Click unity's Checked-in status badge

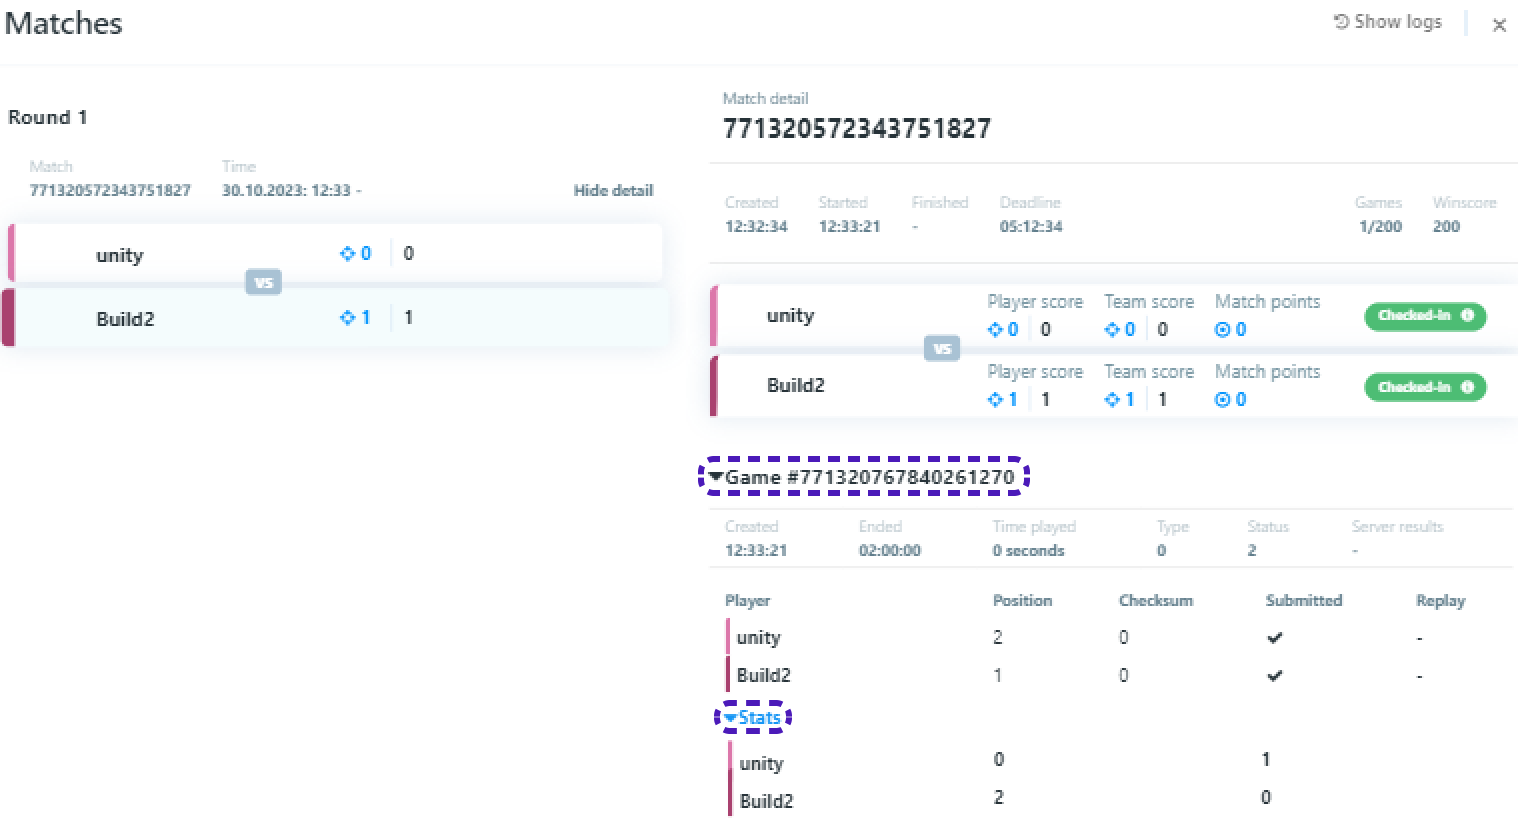(1414, 316)
